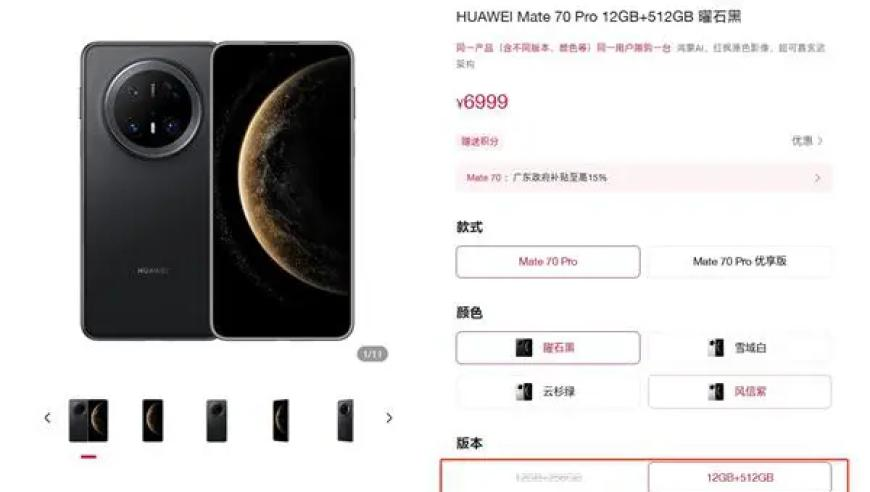Screen dimensions: 870x492
Task: Select the Mate 70 Pro 优享版 option
Action: coord(740,261)
